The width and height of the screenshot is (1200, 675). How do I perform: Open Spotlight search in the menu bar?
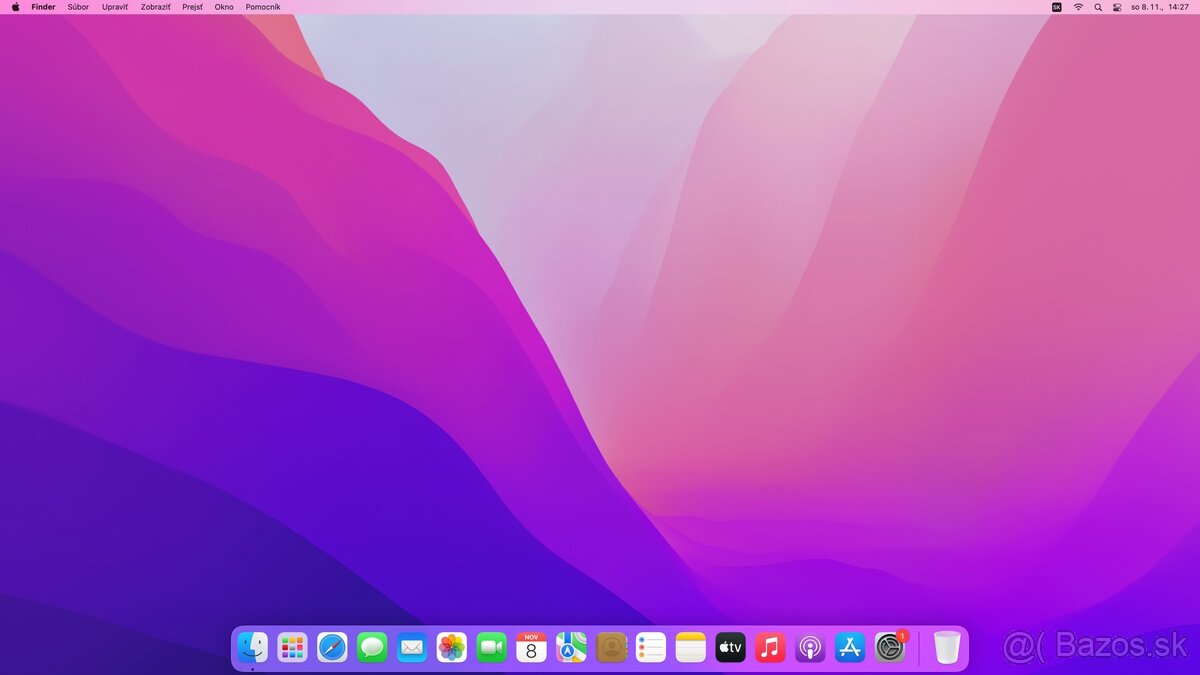[1097, 7]
